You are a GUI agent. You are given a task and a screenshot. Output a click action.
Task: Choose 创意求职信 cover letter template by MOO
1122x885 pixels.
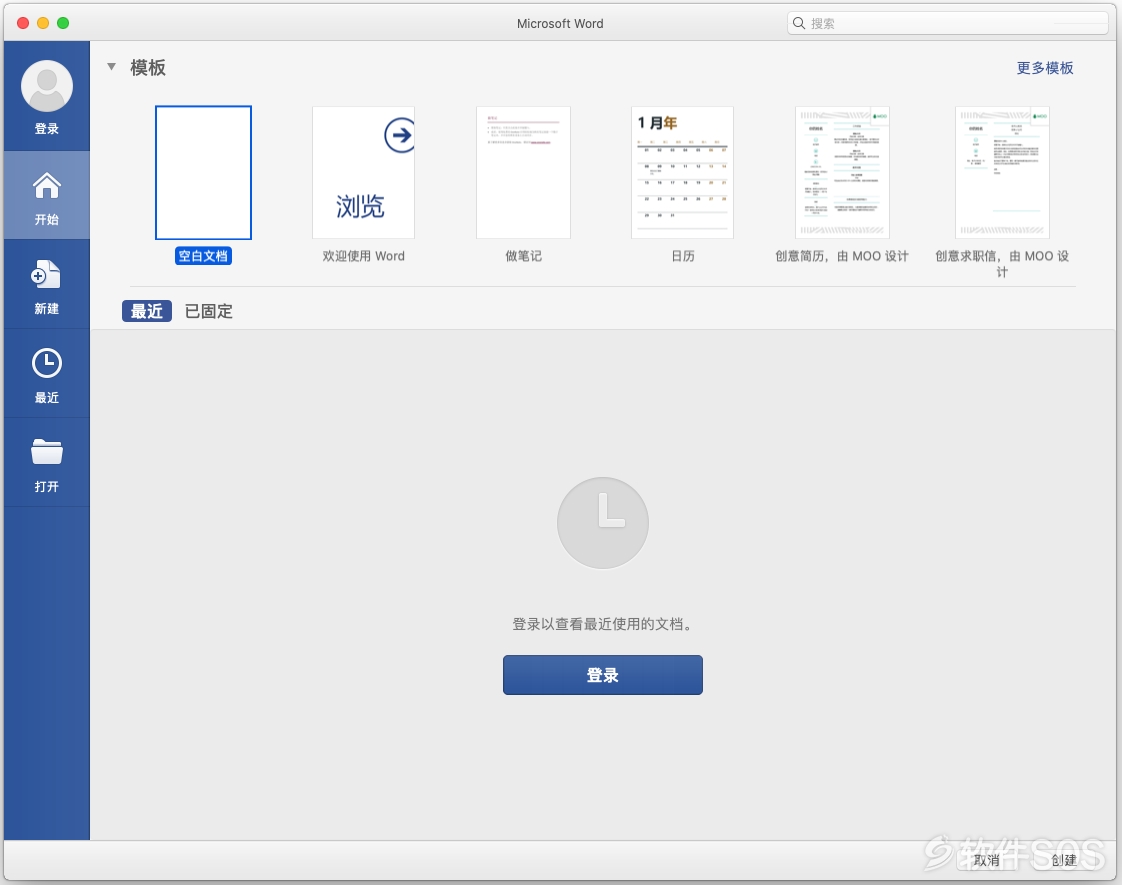click(1002, 172)
